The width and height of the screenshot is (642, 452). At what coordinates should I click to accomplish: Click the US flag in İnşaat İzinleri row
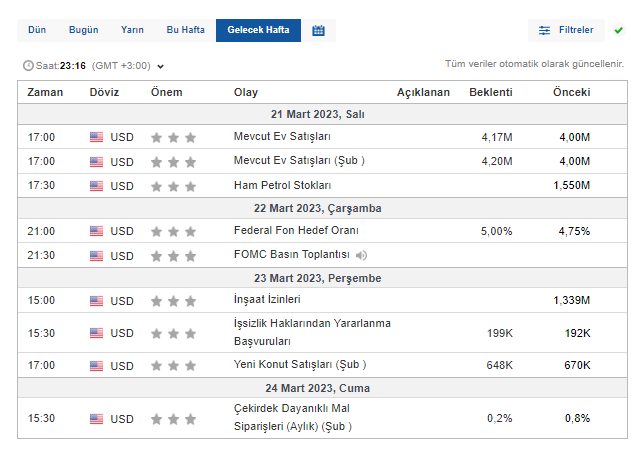[x=96, y=301]
